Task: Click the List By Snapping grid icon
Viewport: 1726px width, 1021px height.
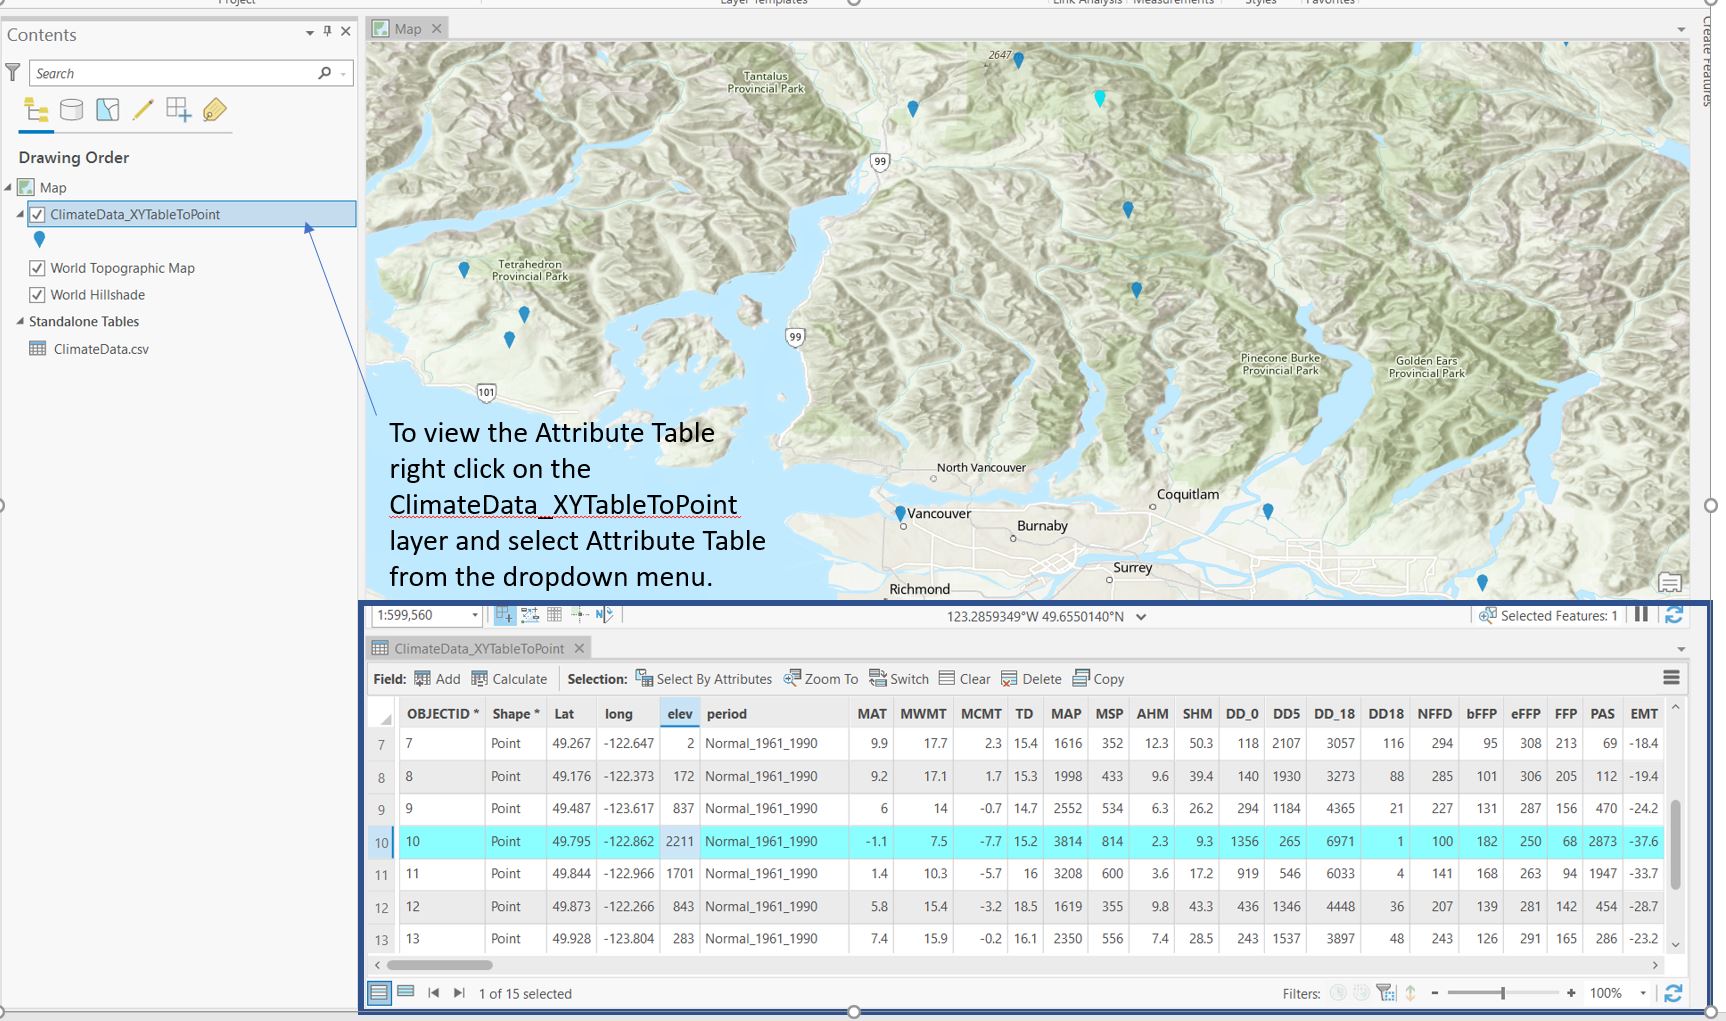Action: [x=178, y=110]
